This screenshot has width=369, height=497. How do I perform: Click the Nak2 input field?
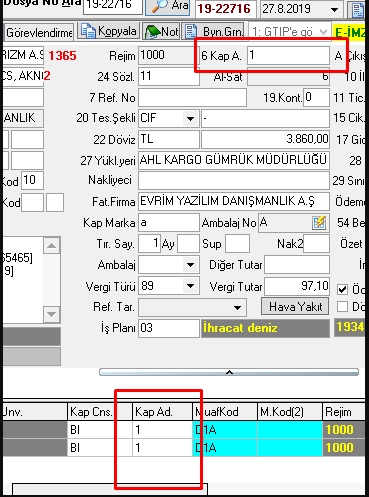click(316, 244)
